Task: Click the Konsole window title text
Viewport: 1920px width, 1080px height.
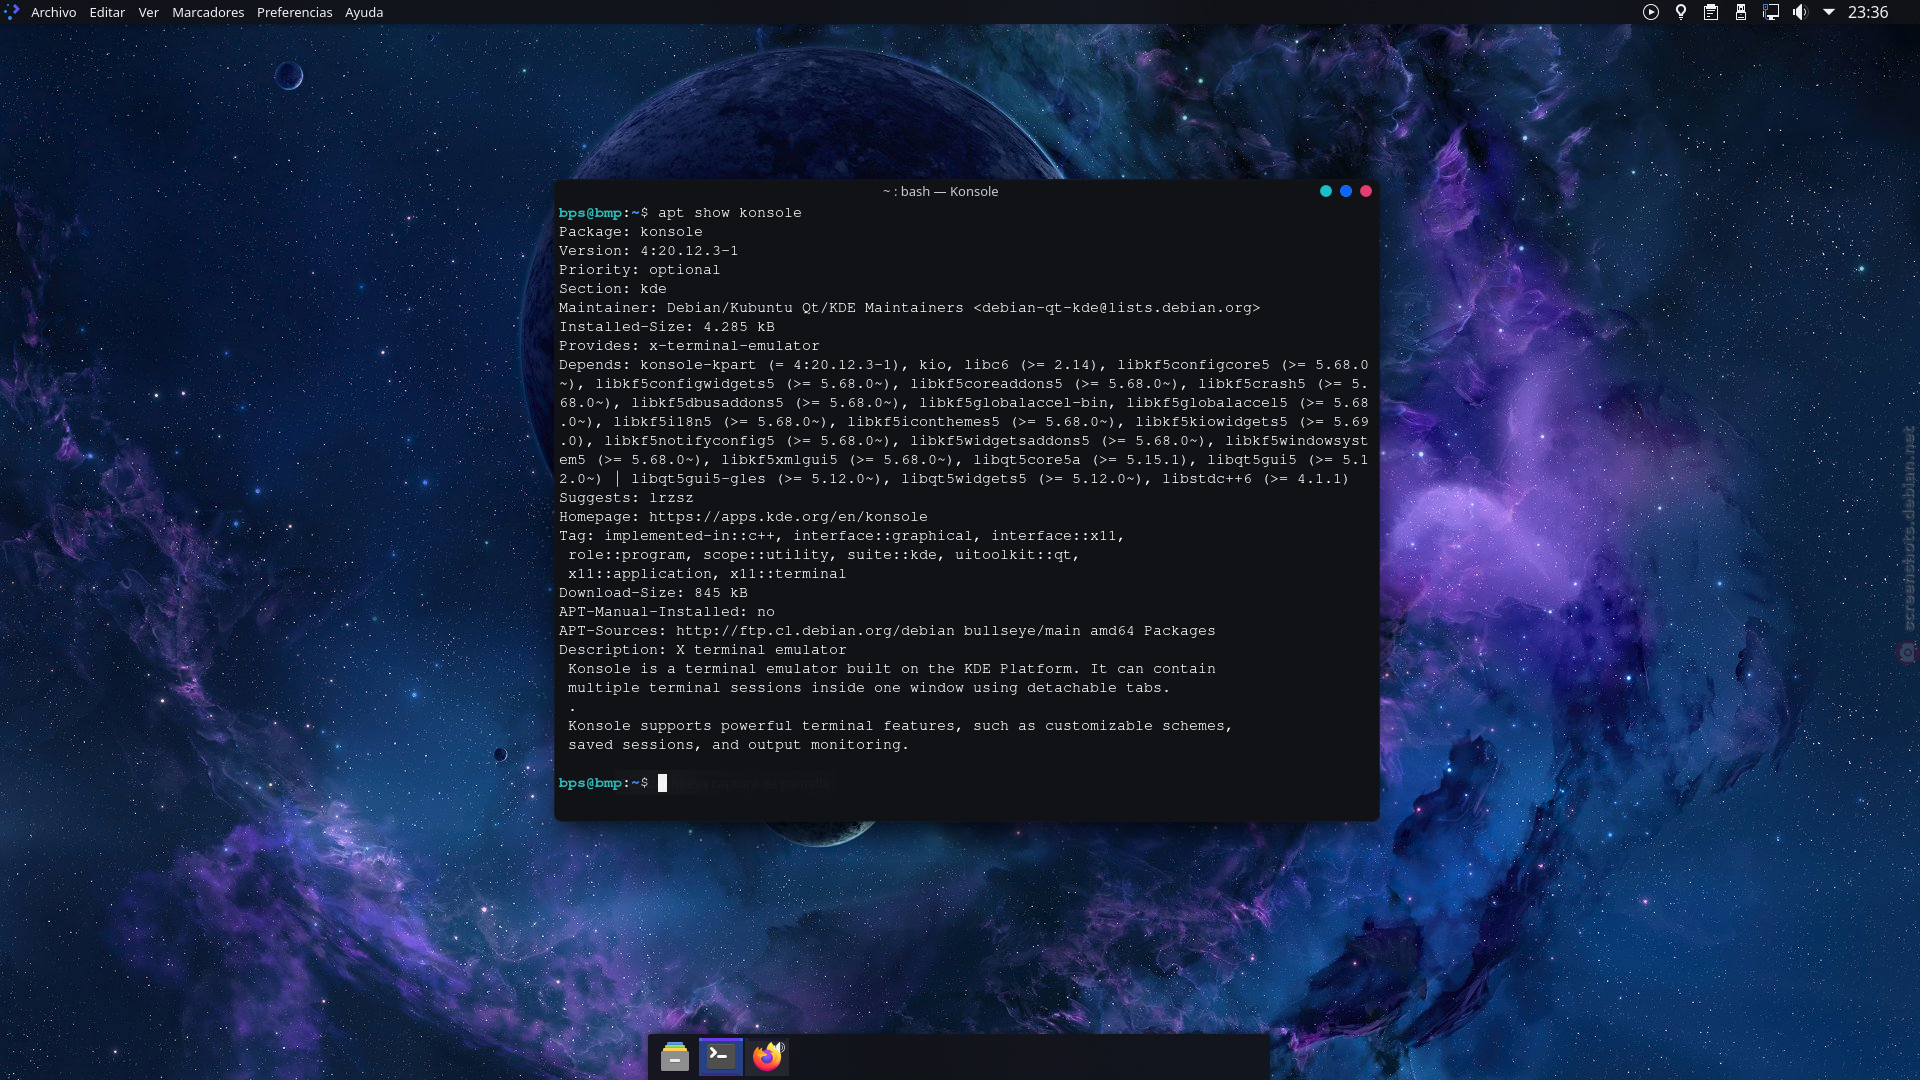Action: (x=940, y=191)
